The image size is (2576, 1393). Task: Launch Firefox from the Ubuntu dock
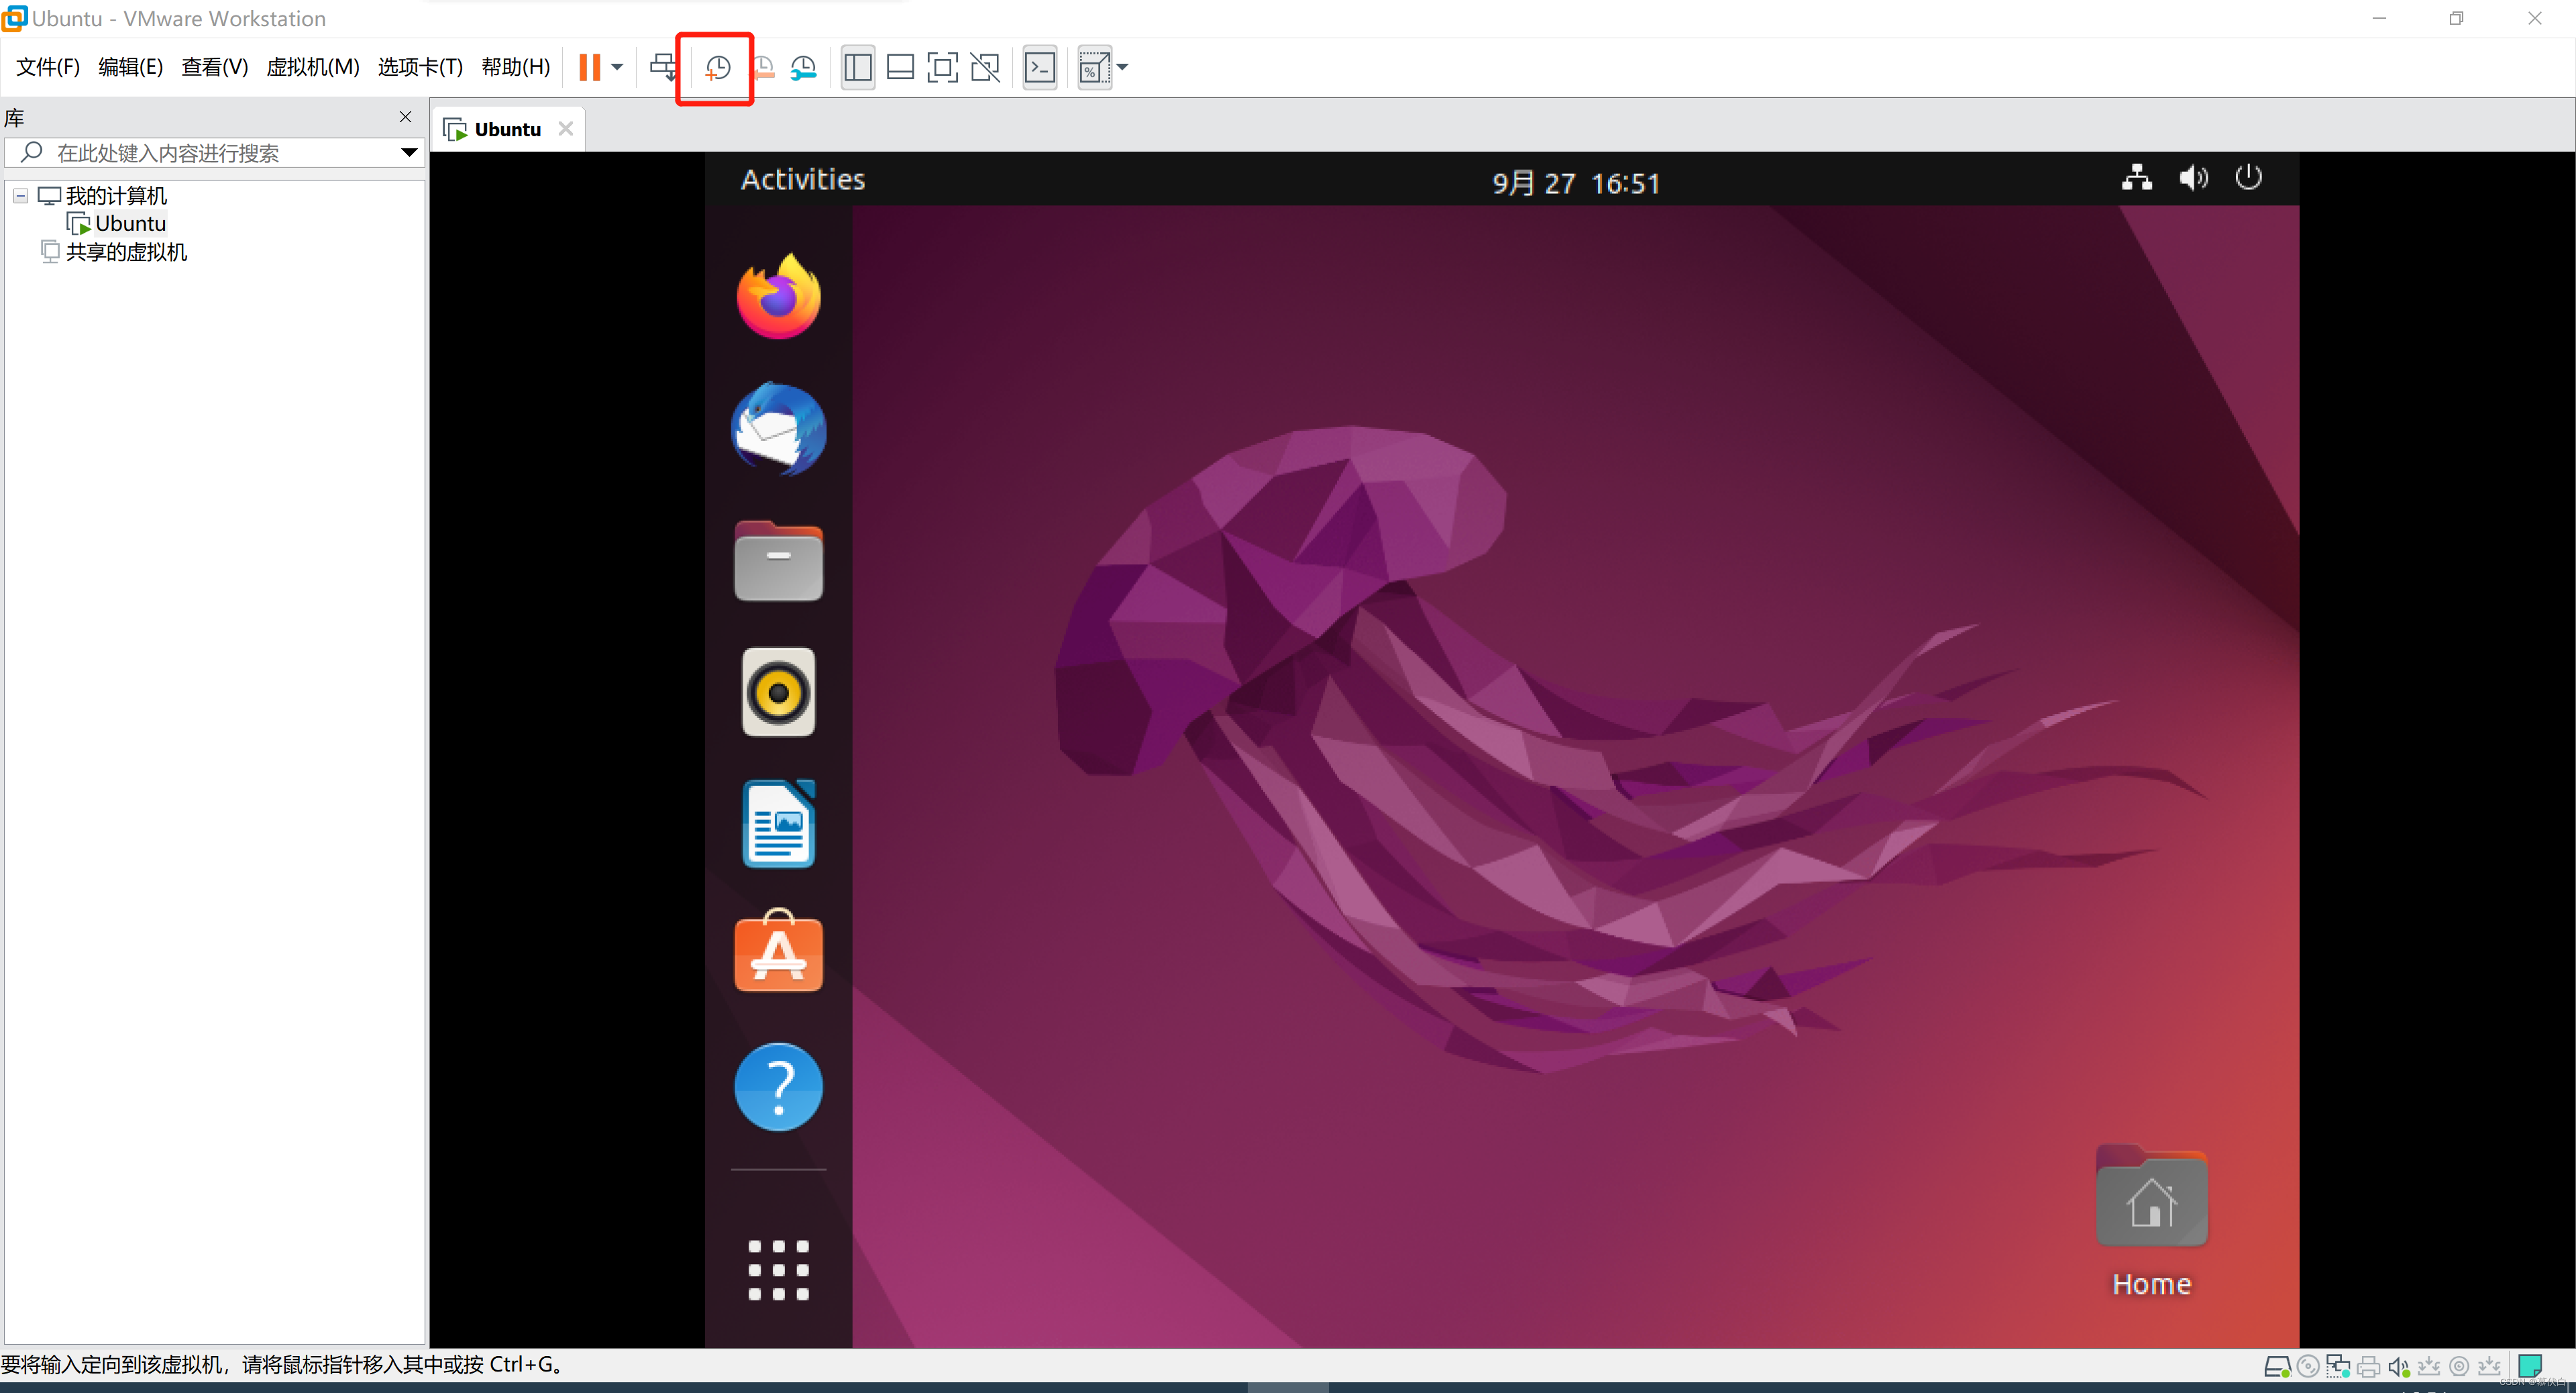tap(779, 296)
